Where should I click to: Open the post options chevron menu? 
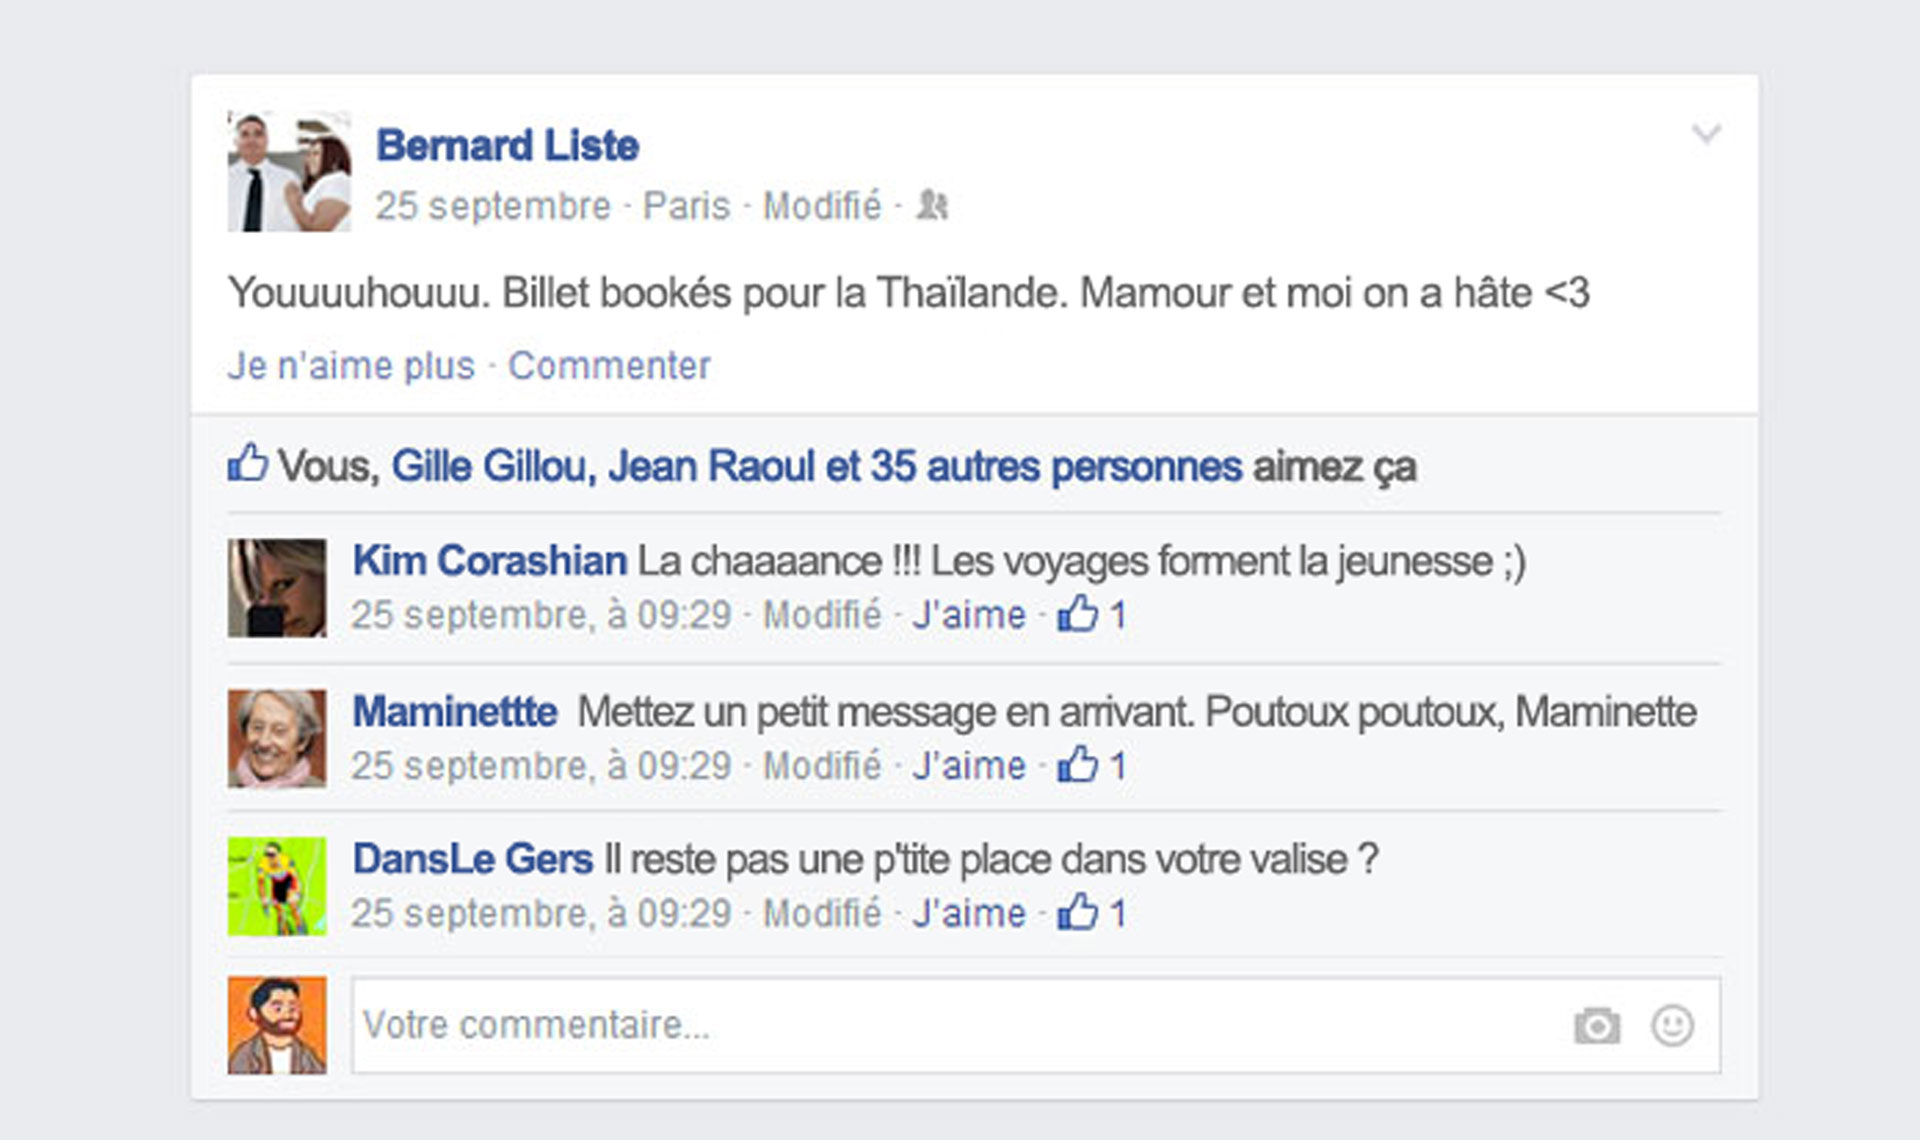(x=1706, y=134)
